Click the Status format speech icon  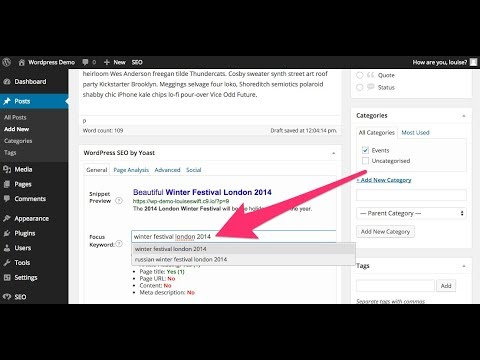point(371,87)
